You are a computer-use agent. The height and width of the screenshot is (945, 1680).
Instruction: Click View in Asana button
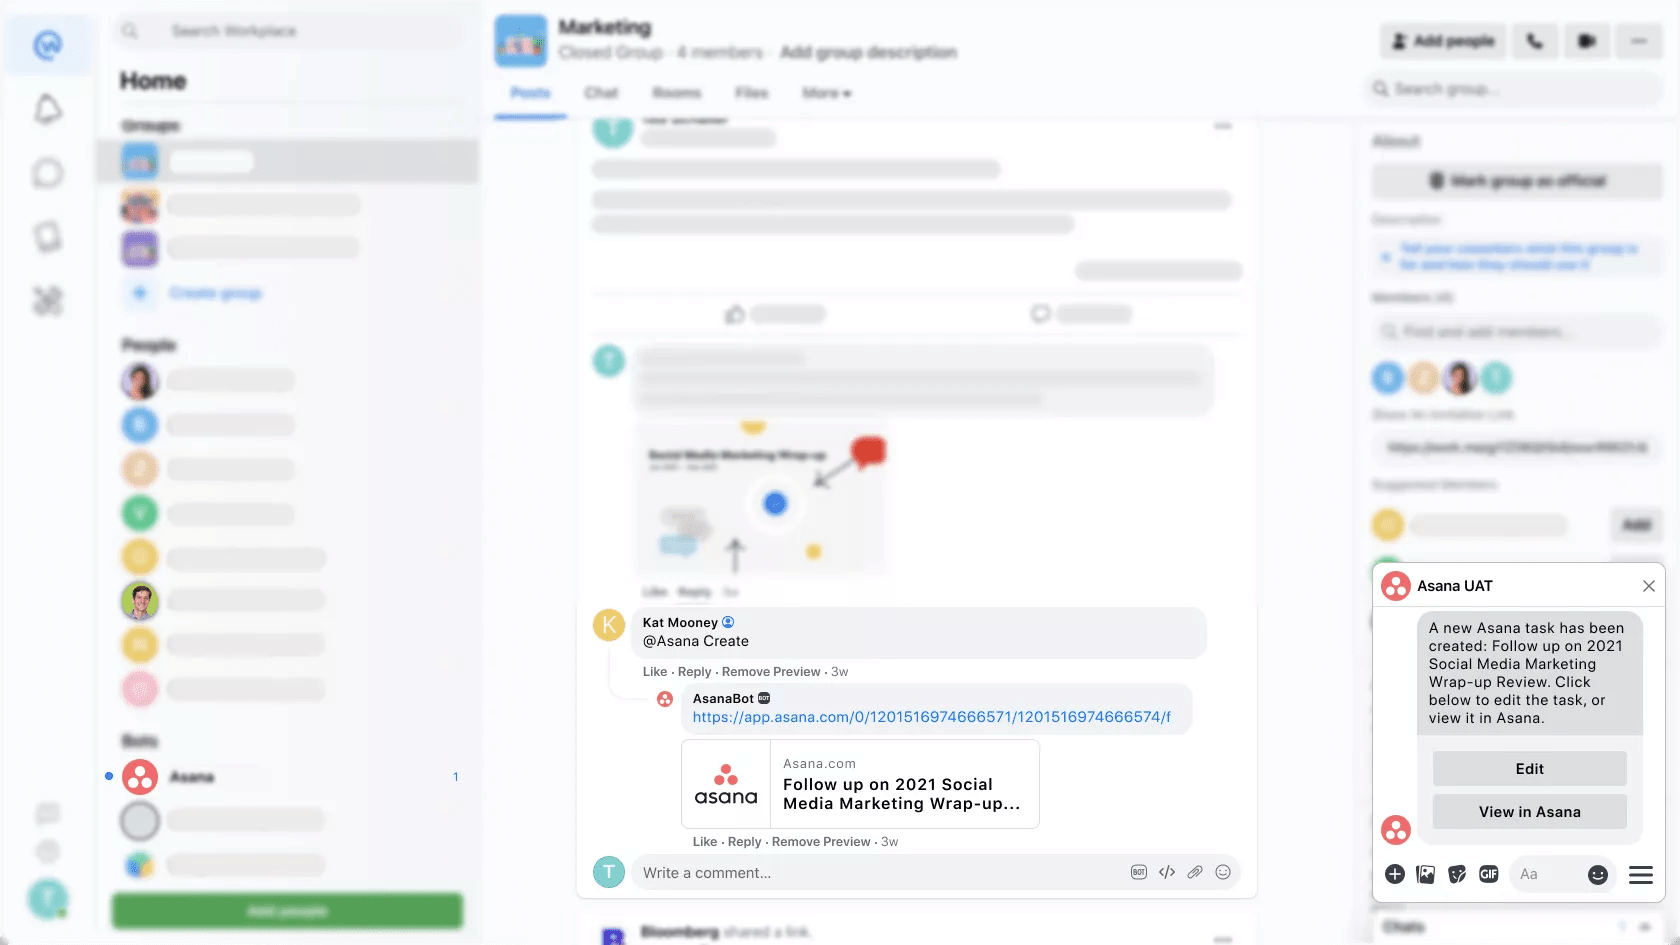point(1529,812)
